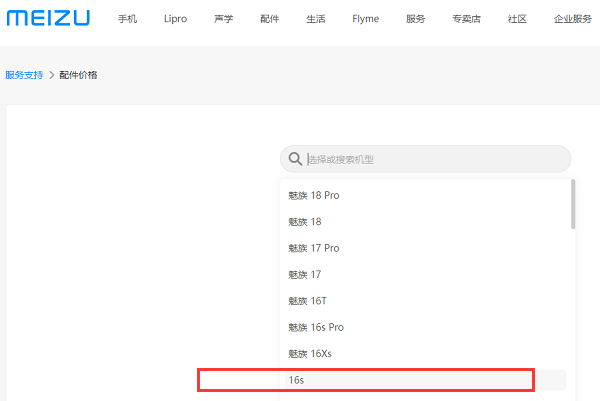Image resolution: width=600 pixels, height=401 pixels.
Task: Open the 专卖店 nav item
Action: tap(466, 19)
